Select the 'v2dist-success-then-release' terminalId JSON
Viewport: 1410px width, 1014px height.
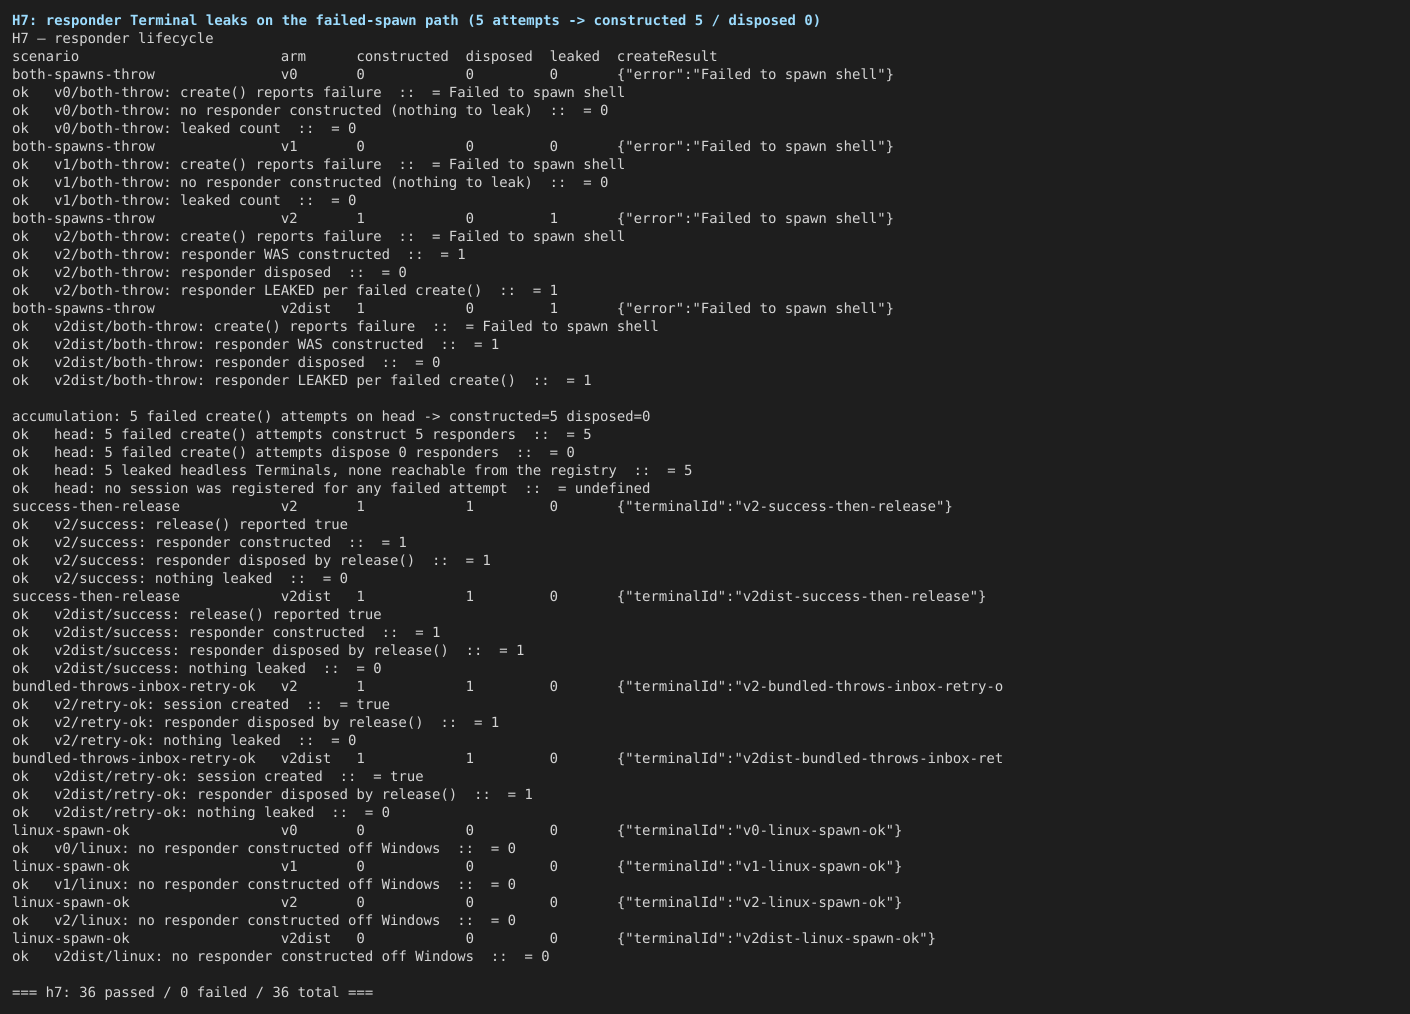[x=801, y=596]
